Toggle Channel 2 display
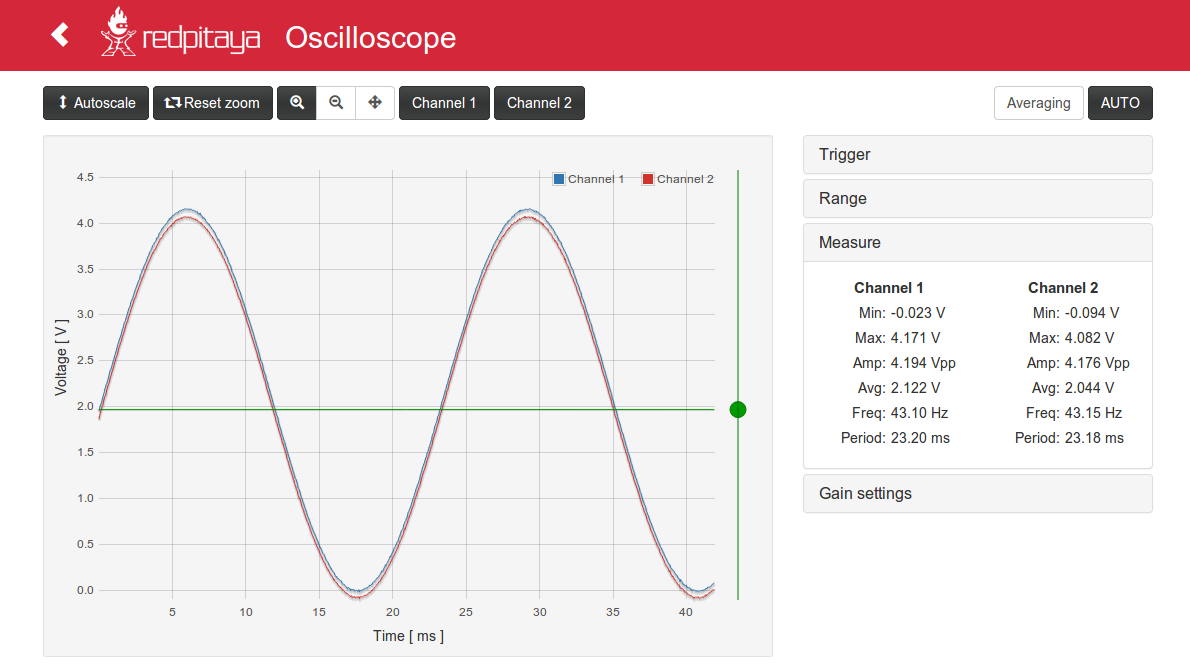 click(x=539, y=103)
